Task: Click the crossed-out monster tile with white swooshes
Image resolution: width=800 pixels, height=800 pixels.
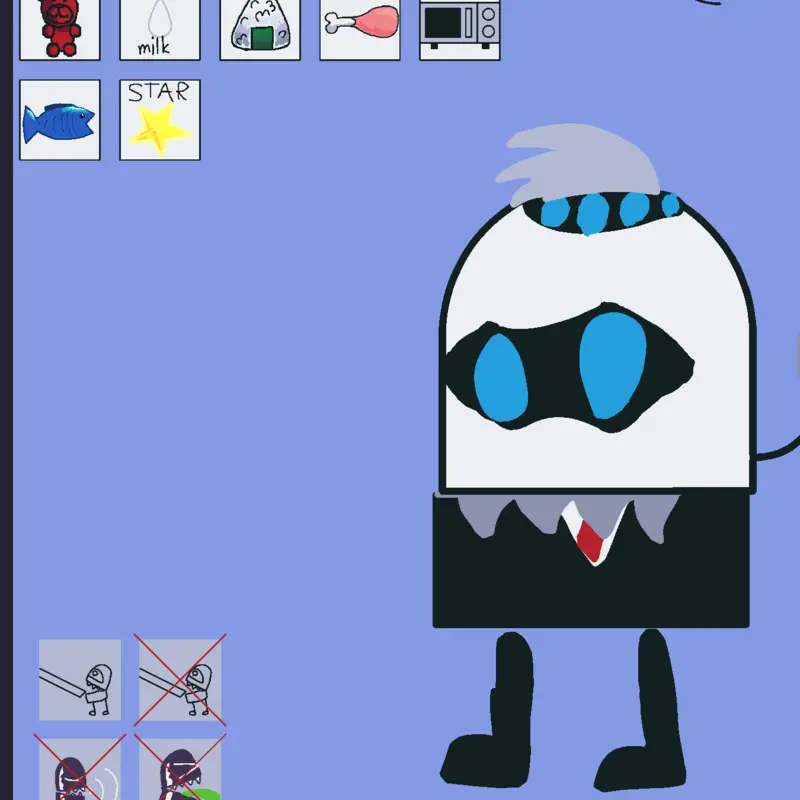Action: pyautogui.click(x=80, y=769)
